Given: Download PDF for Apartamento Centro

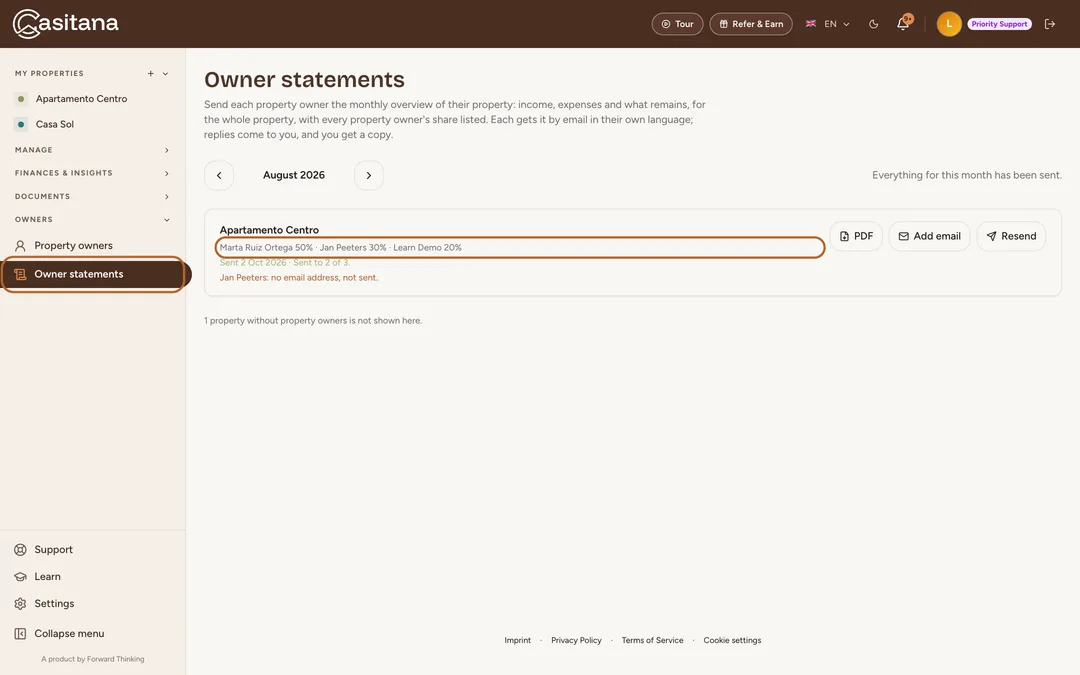Looking at the screenshot, I should point(855,236).
